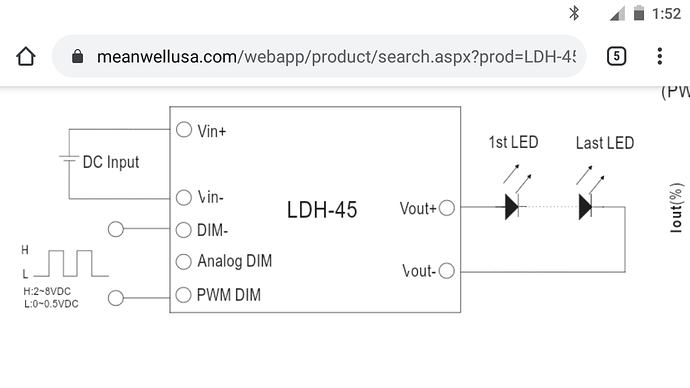Viewport: 690px width, 388px height.
Task: Tap the Last LED diode symbol
Action: point(585,207)
